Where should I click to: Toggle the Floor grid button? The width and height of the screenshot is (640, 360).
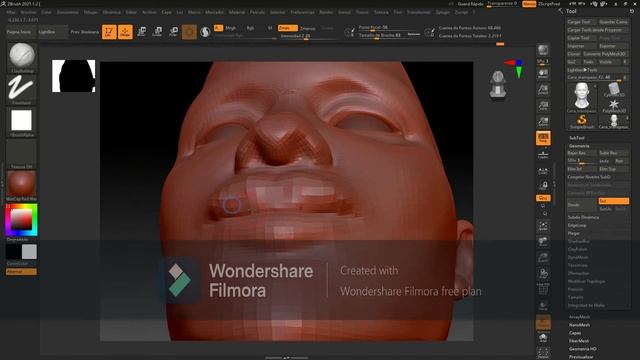pos(543,154)
